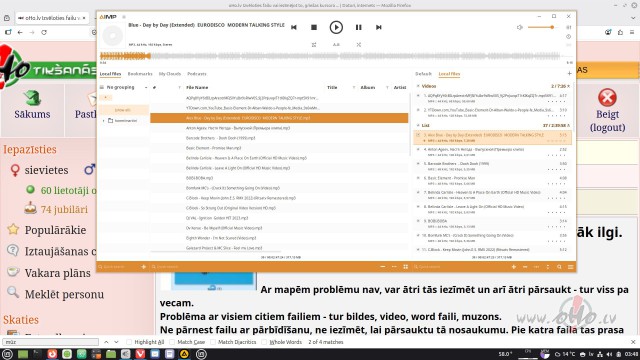Adjust the AIMP volume slider

542,27
